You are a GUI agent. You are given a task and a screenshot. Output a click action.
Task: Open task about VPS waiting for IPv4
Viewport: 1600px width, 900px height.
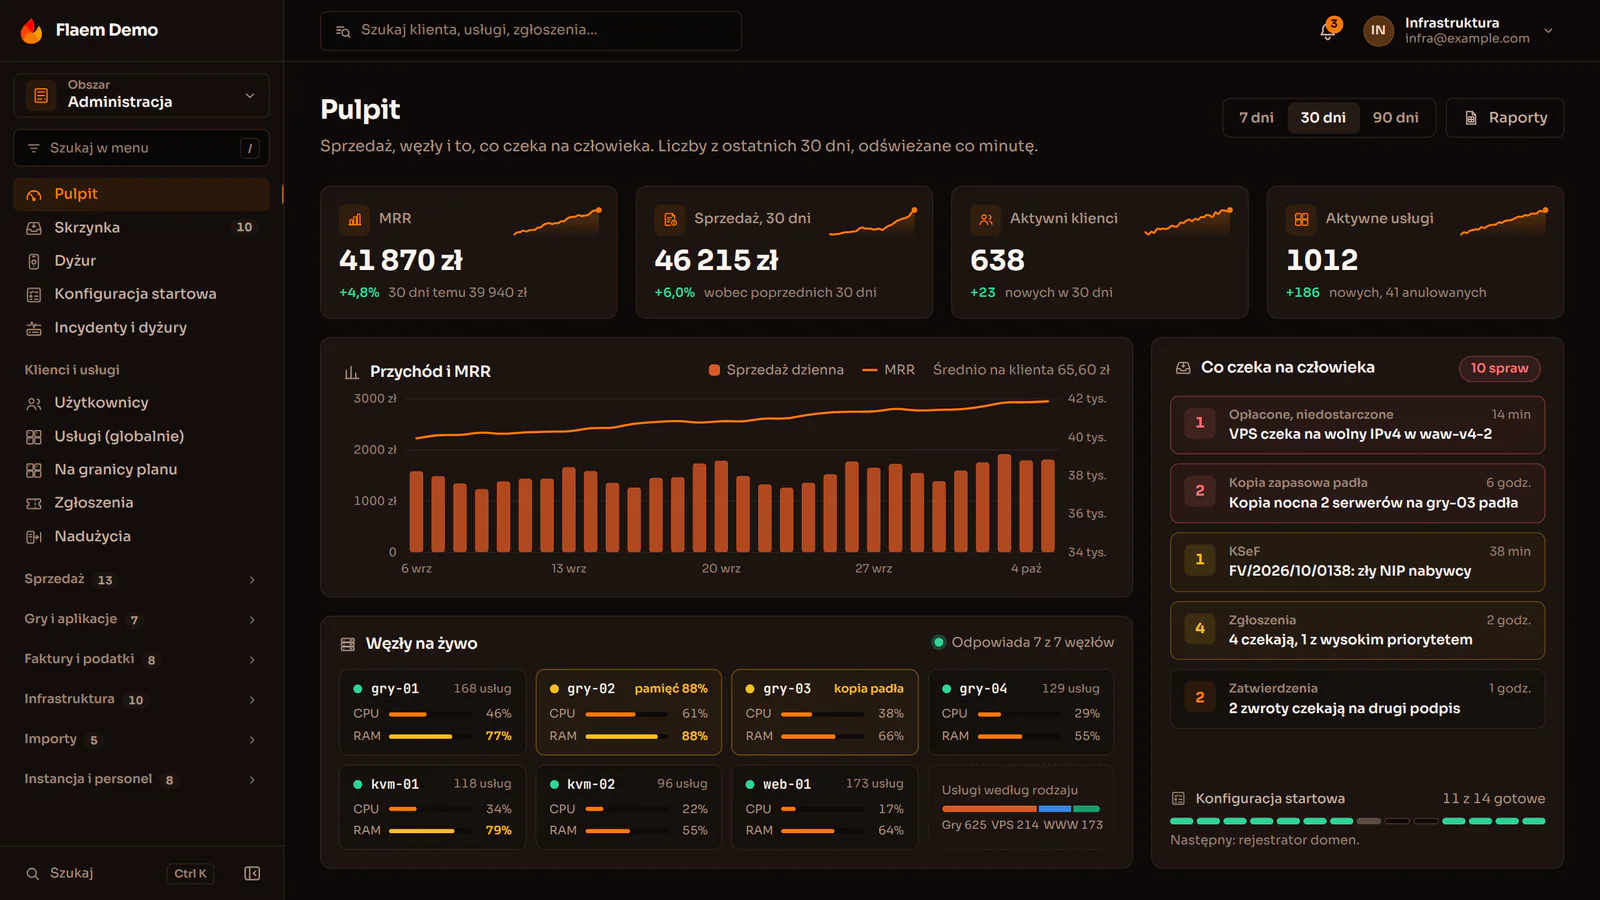pos(1357,425)
